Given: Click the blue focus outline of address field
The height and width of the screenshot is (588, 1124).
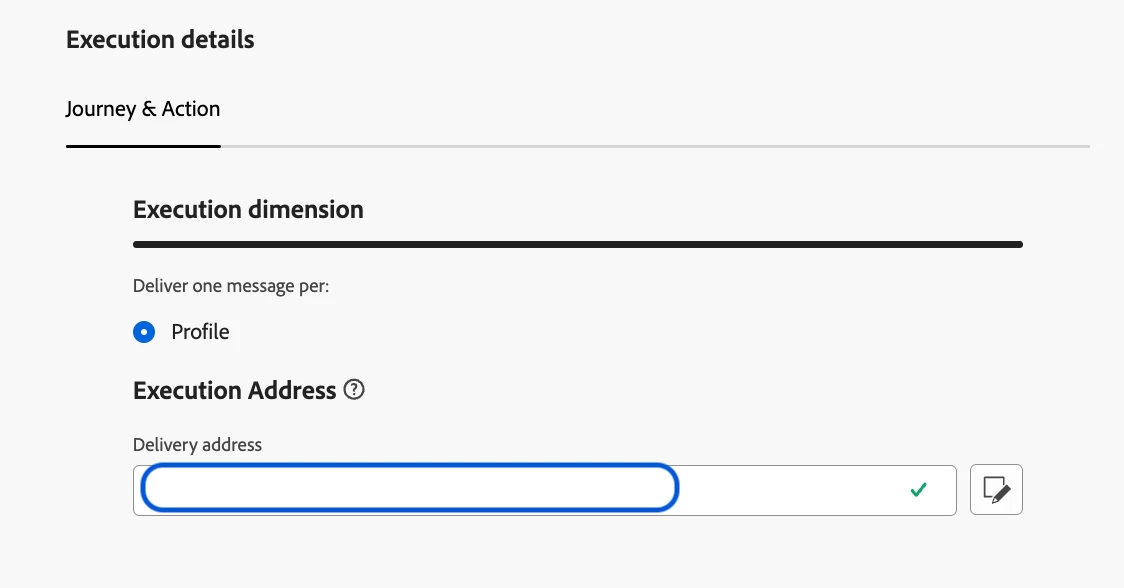Looking at the screenshot, I should pos(409,466).
